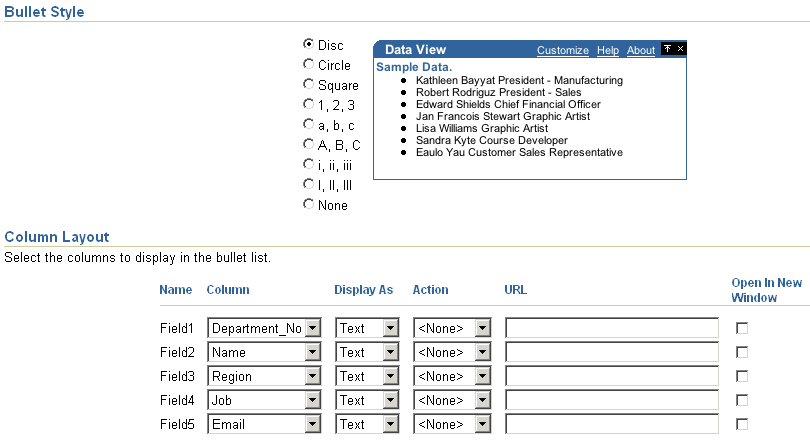Open Field2 Display As dropdown

367,352
